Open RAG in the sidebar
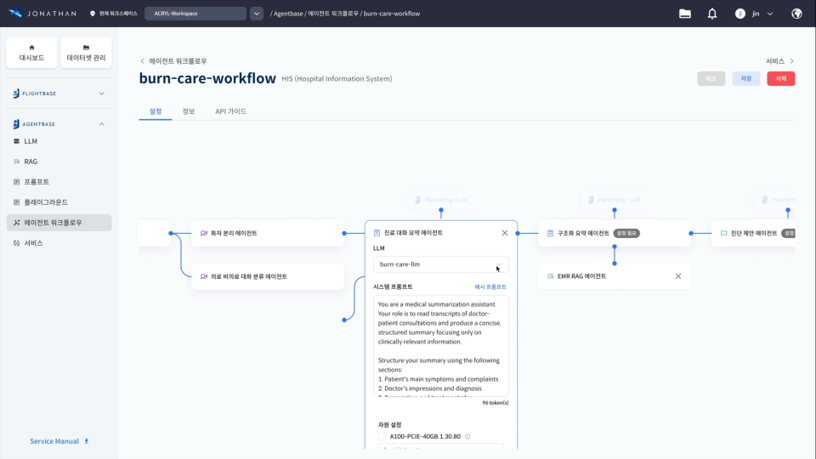816x459 pixels. pyautogui.click(x=31, y=161)
